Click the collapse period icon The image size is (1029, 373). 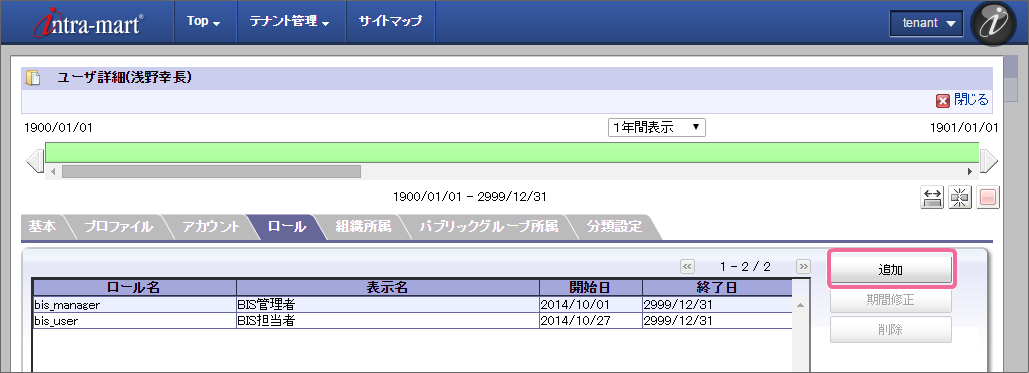[960, 198]
